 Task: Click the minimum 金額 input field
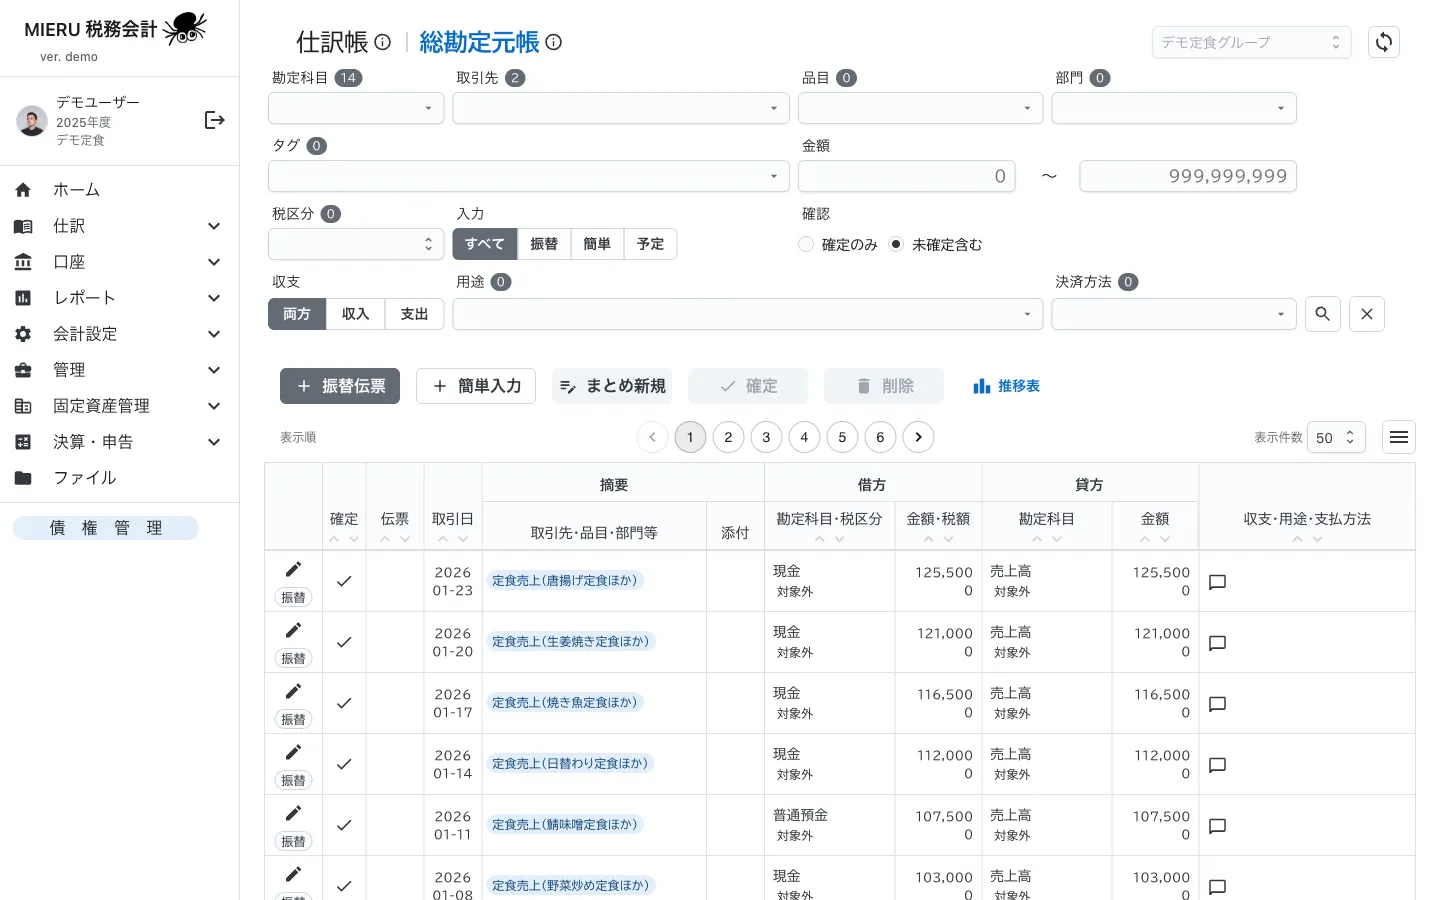click(x=907, y=176)
